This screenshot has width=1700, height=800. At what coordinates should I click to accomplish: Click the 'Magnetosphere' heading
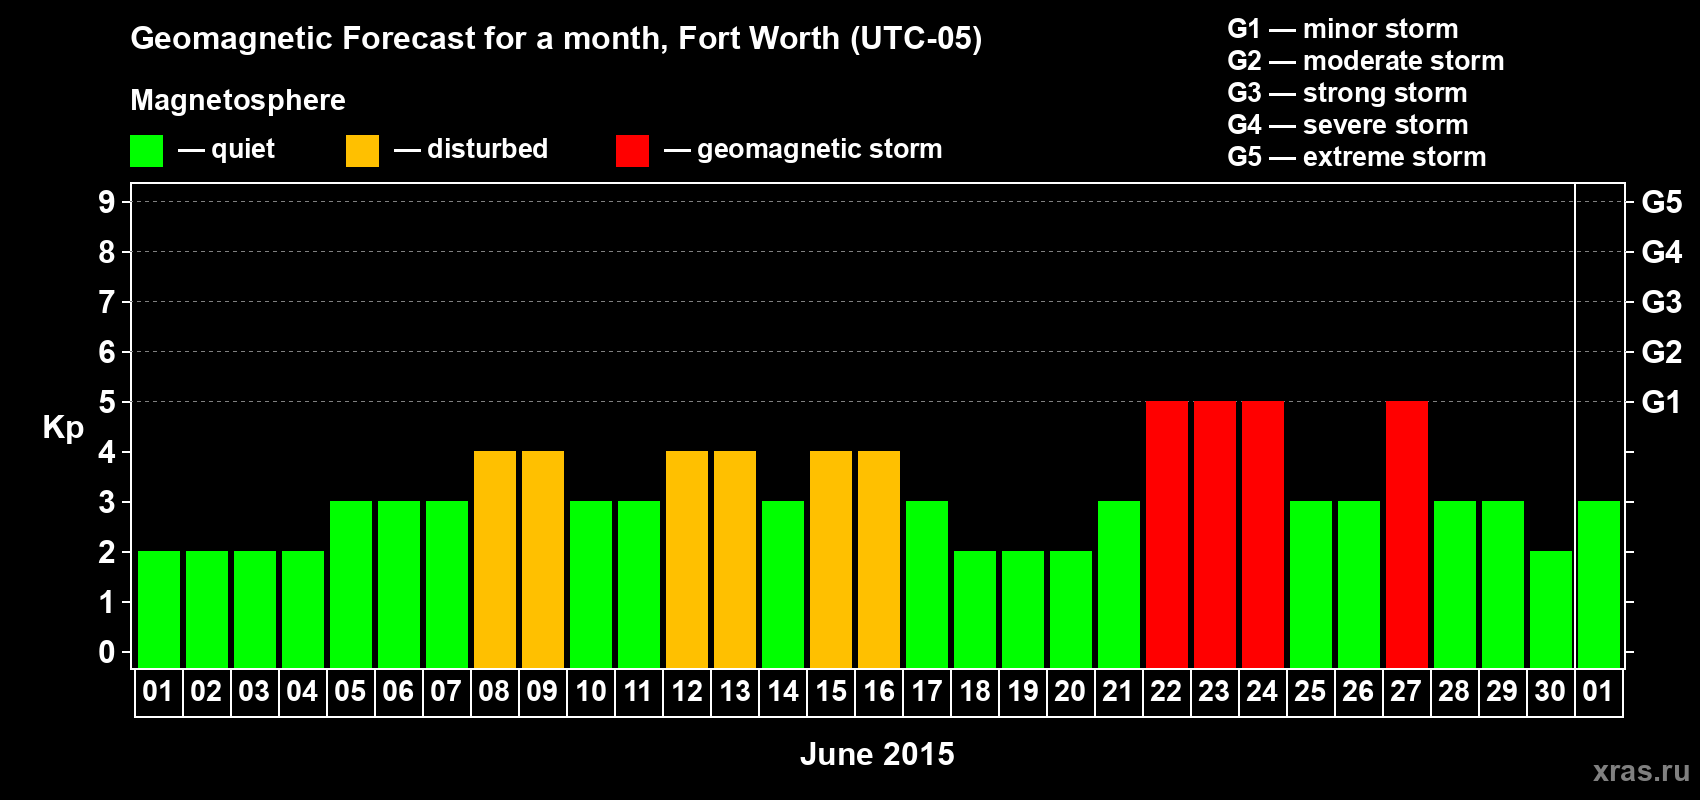(238, 100)
